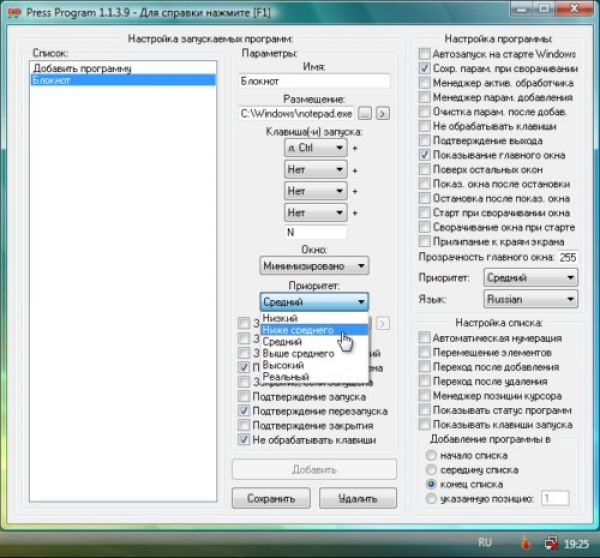600x558 pixels.
Task: Open the 'Язык' dropdown showing Russian
Action: 530,299
